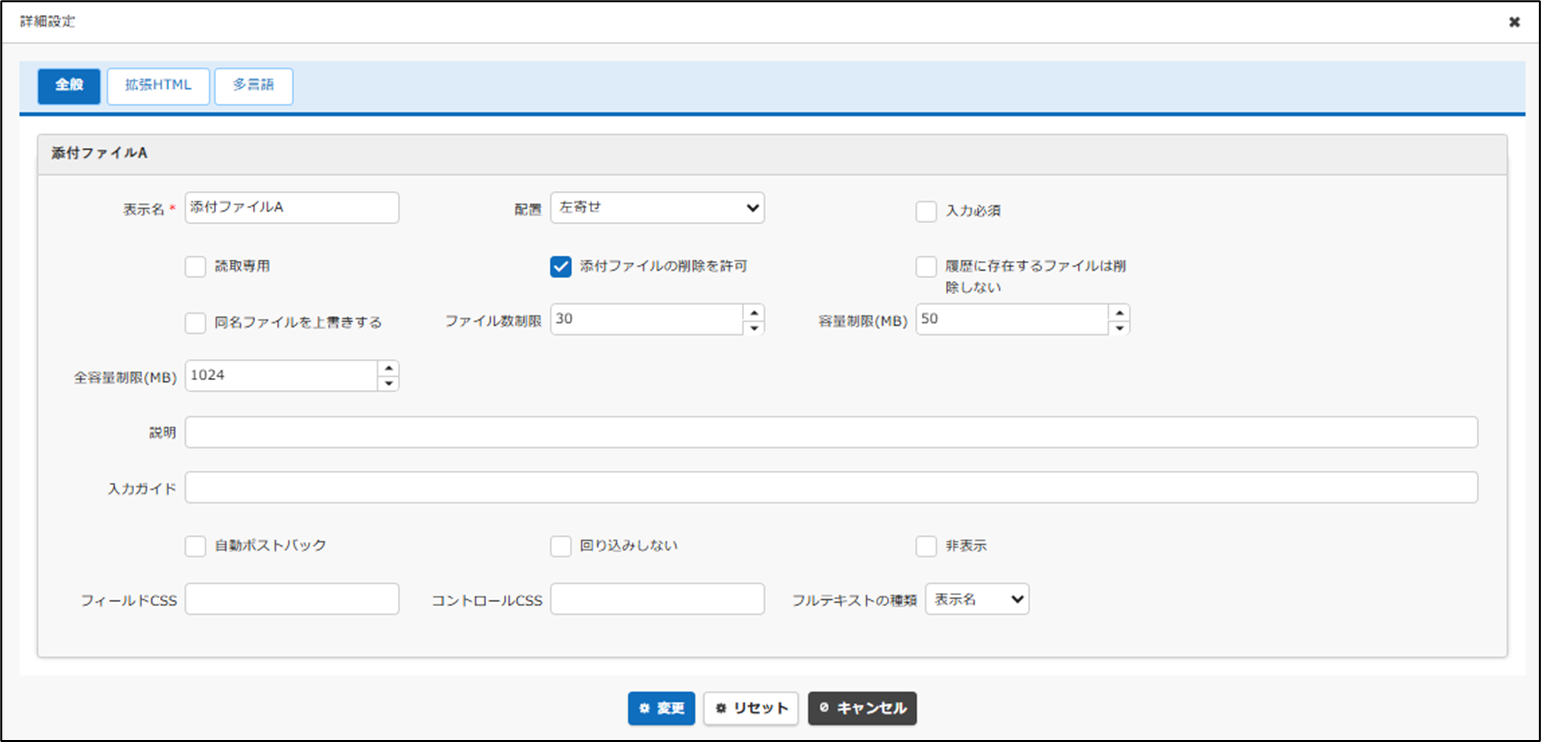Open the 多言語 tab
1541x742 pixels.
(253, 86)
